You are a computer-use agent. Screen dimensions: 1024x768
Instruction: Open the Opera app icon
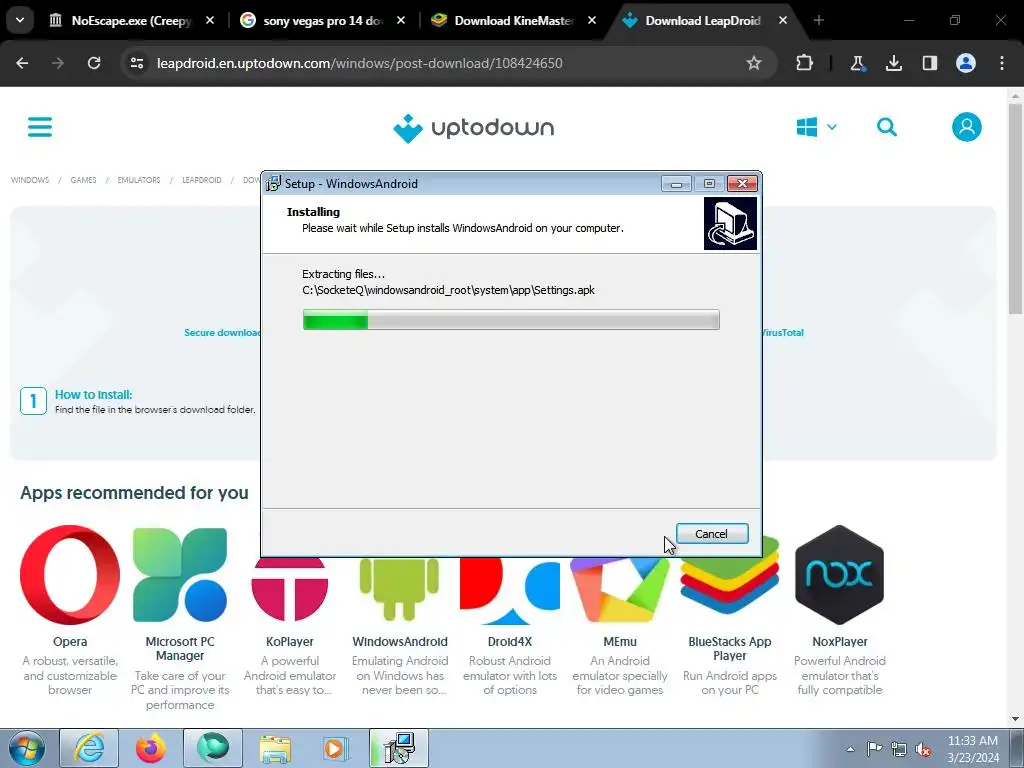point(70,575)
